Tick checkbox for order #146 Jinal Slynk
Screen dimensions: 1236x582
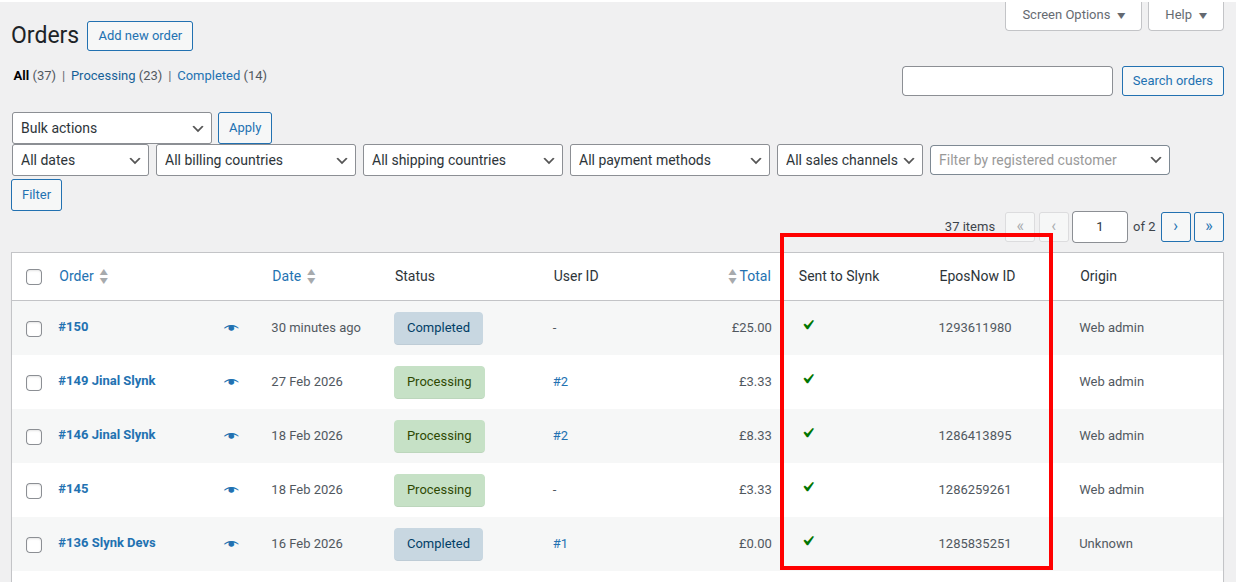click(34, 437)
